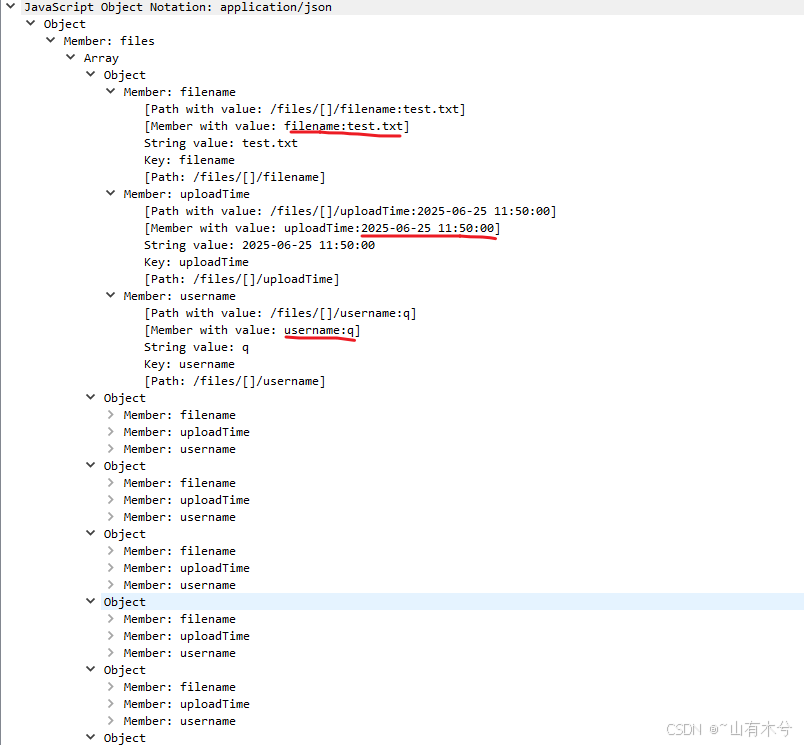The width and height of the screenshot is (804, 745).
Task: Select [Path with value: /files/[]/username:q] row
Action: [x=280, y=313]
